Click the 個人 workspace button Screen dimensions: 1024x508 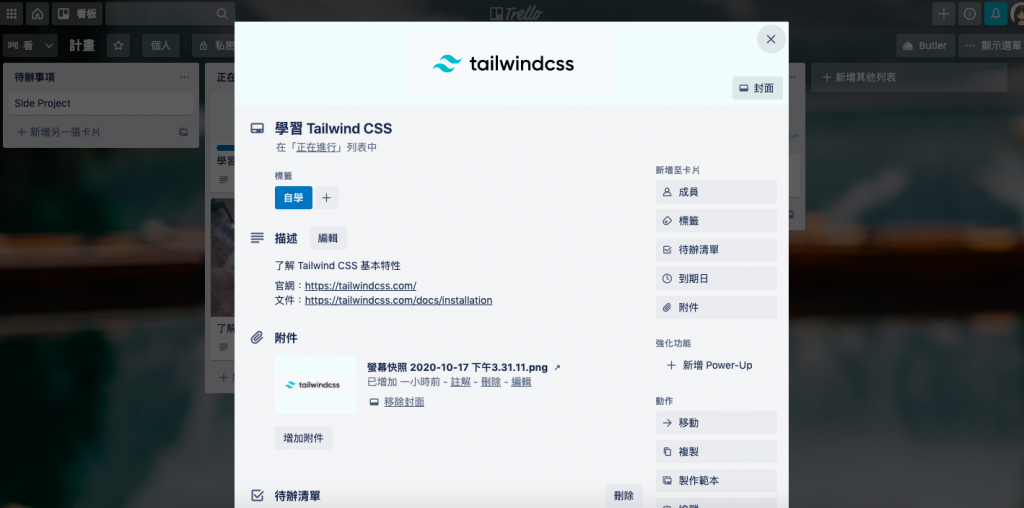[x=161, y=45]
